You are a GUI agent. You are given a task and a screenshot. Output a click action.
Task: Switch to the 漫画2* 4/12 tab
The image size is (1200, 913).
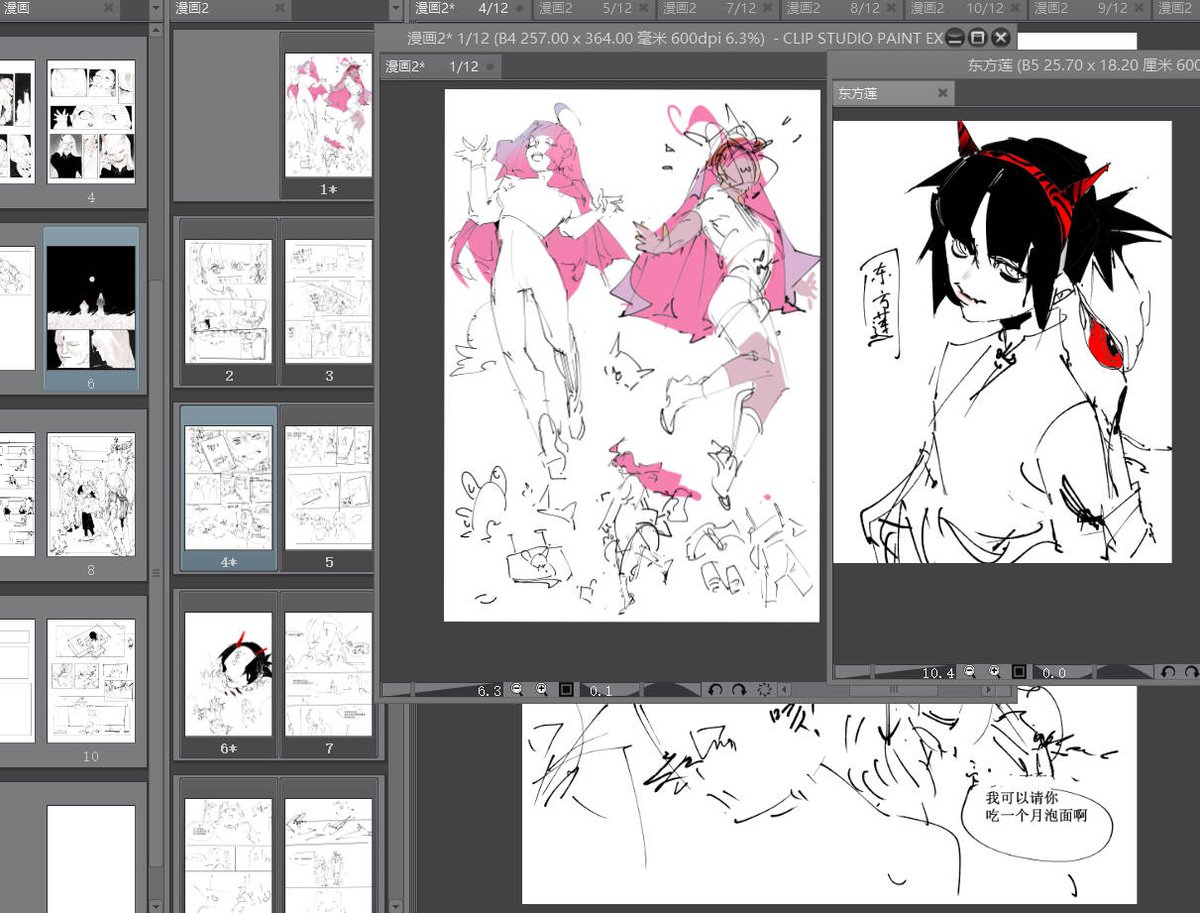[469, 9]
